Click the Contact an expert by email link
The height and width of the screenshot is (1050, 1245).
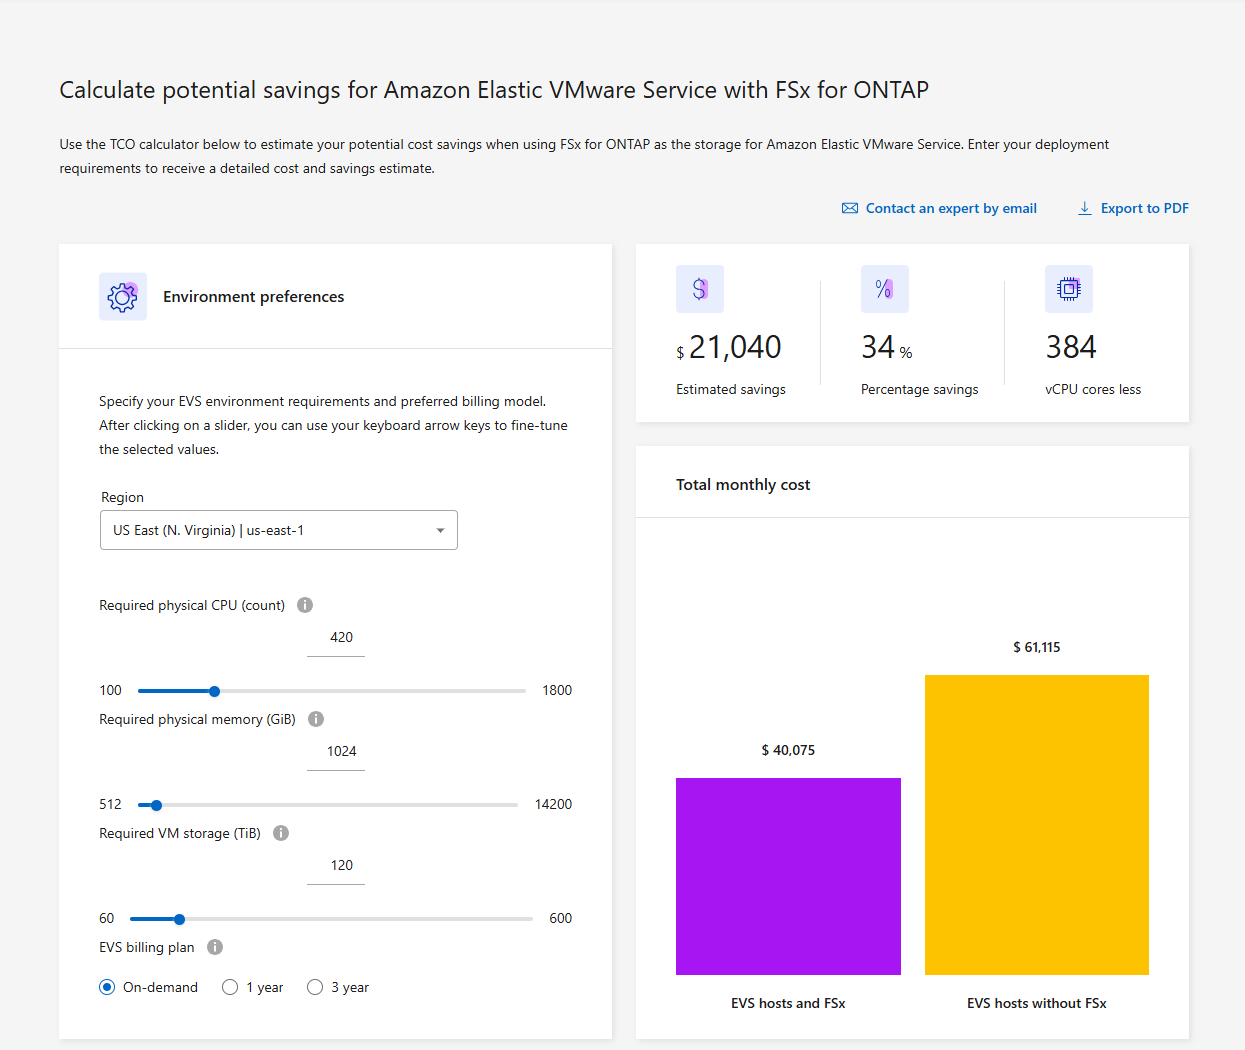(x=951, y=208)
